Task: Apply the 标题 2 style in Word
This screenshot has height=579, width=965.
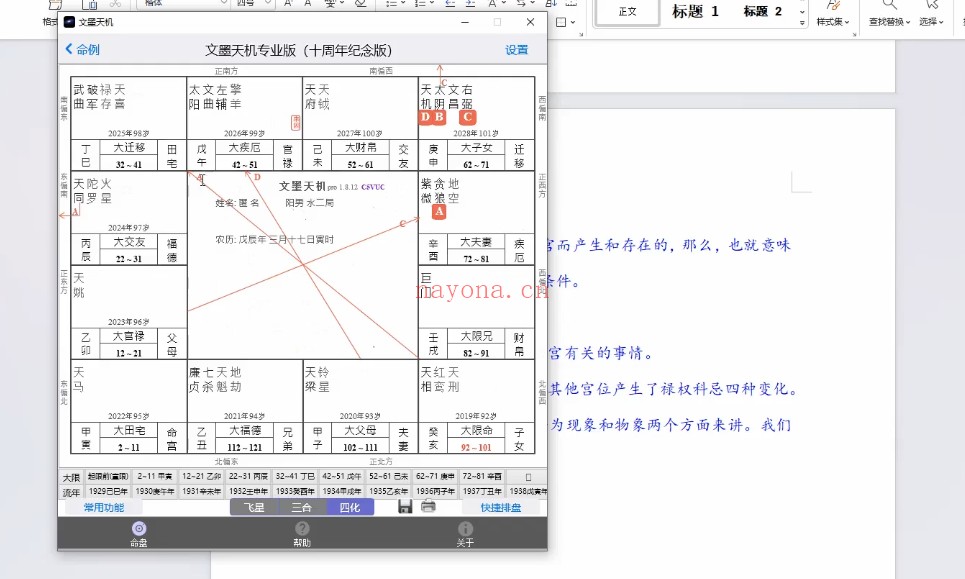Action: [763, 12]
